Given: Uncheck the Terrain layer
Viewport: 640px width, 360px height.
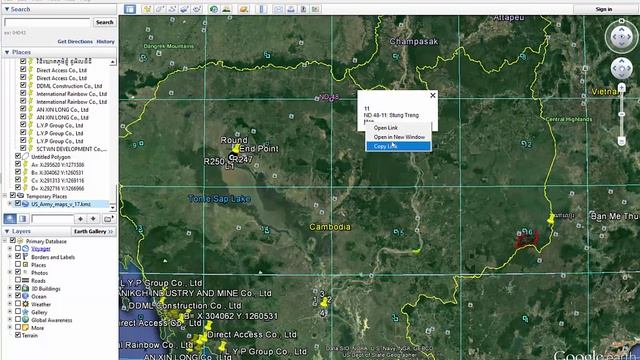Looking at the screenshot, I should pyautogui.click(x=18, y=335).
